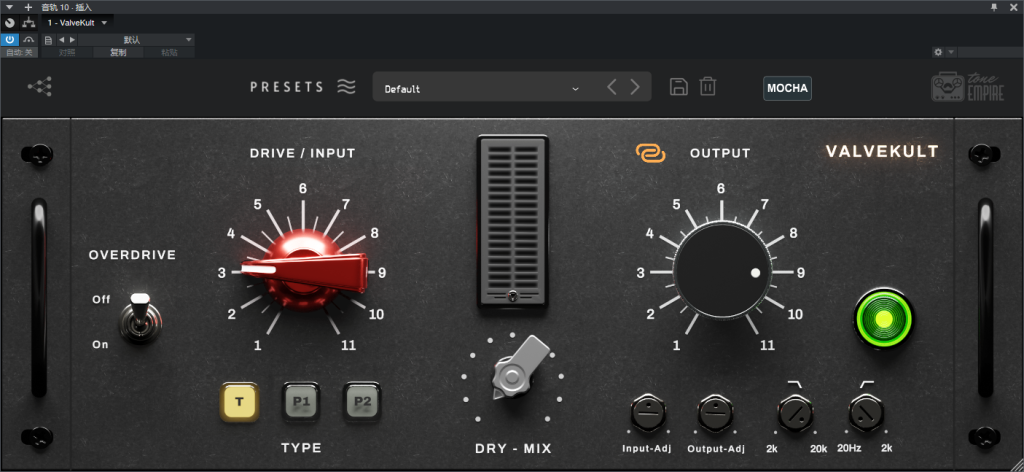Select type T button
This screenshot has height=472, width=1024.
pyautogui.click(x=239, y=401)
